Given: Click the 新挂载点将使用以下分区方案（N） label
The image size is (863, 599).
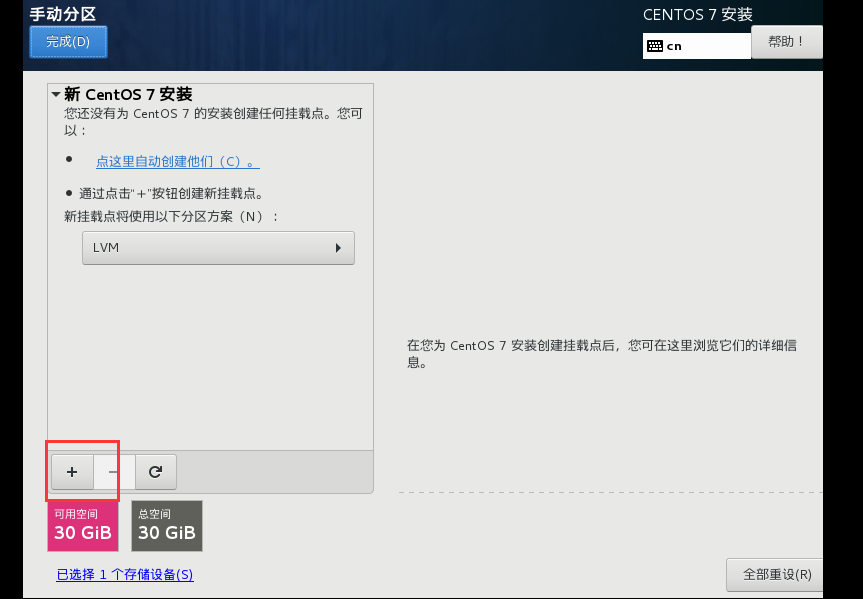Looking at the screenshot, I should pos(171,216).
